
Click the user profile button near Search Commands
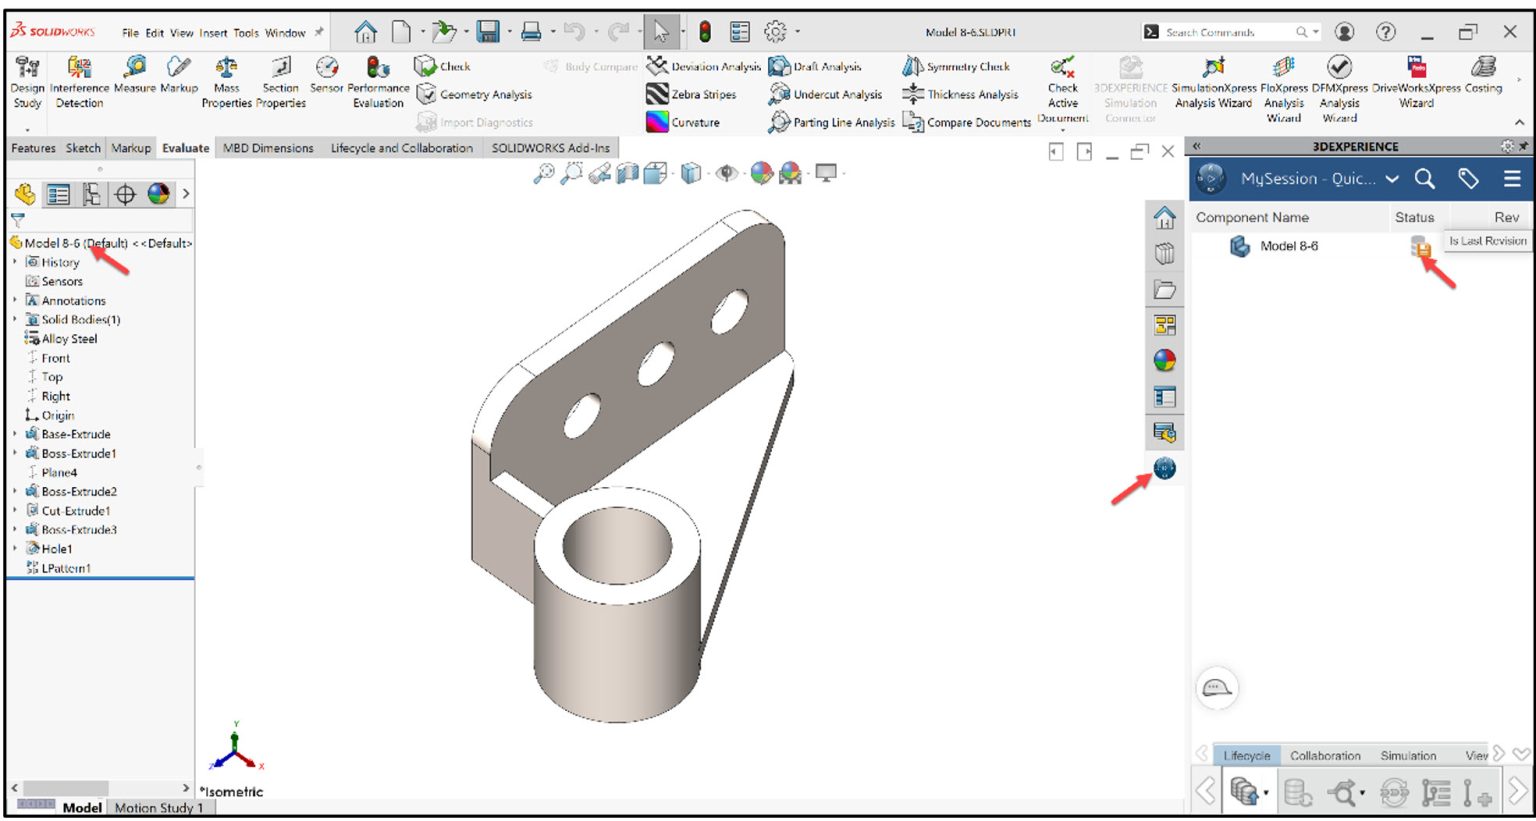coord(1344,31)
